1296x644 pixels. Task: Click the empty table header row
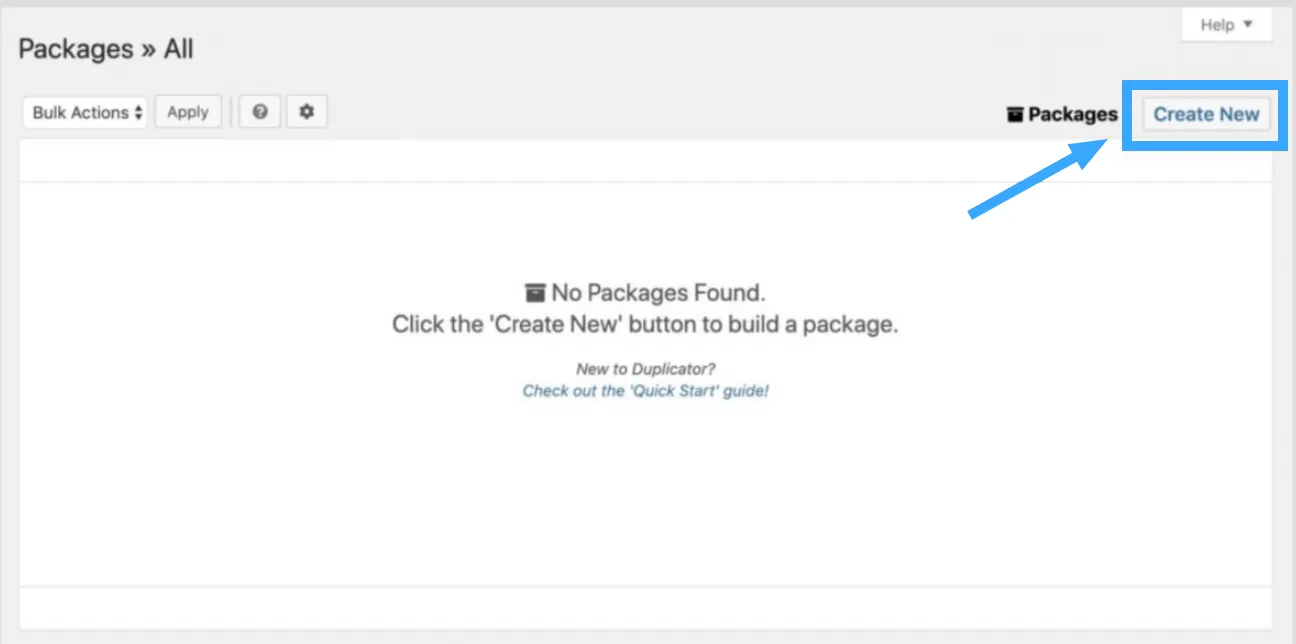pyautogui.click(x=645, y=161)
